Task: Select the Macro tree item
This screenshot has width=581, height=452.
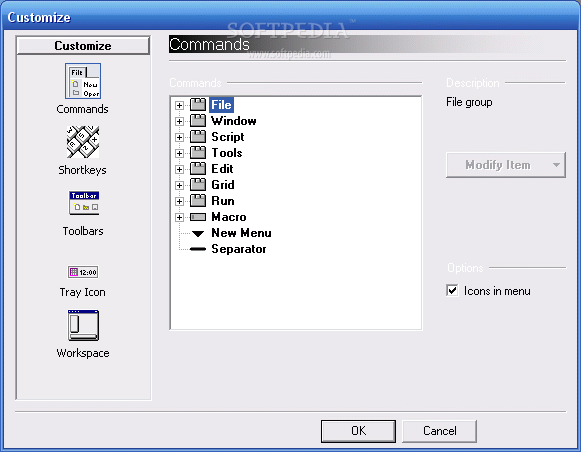Action: click(229, 217)
